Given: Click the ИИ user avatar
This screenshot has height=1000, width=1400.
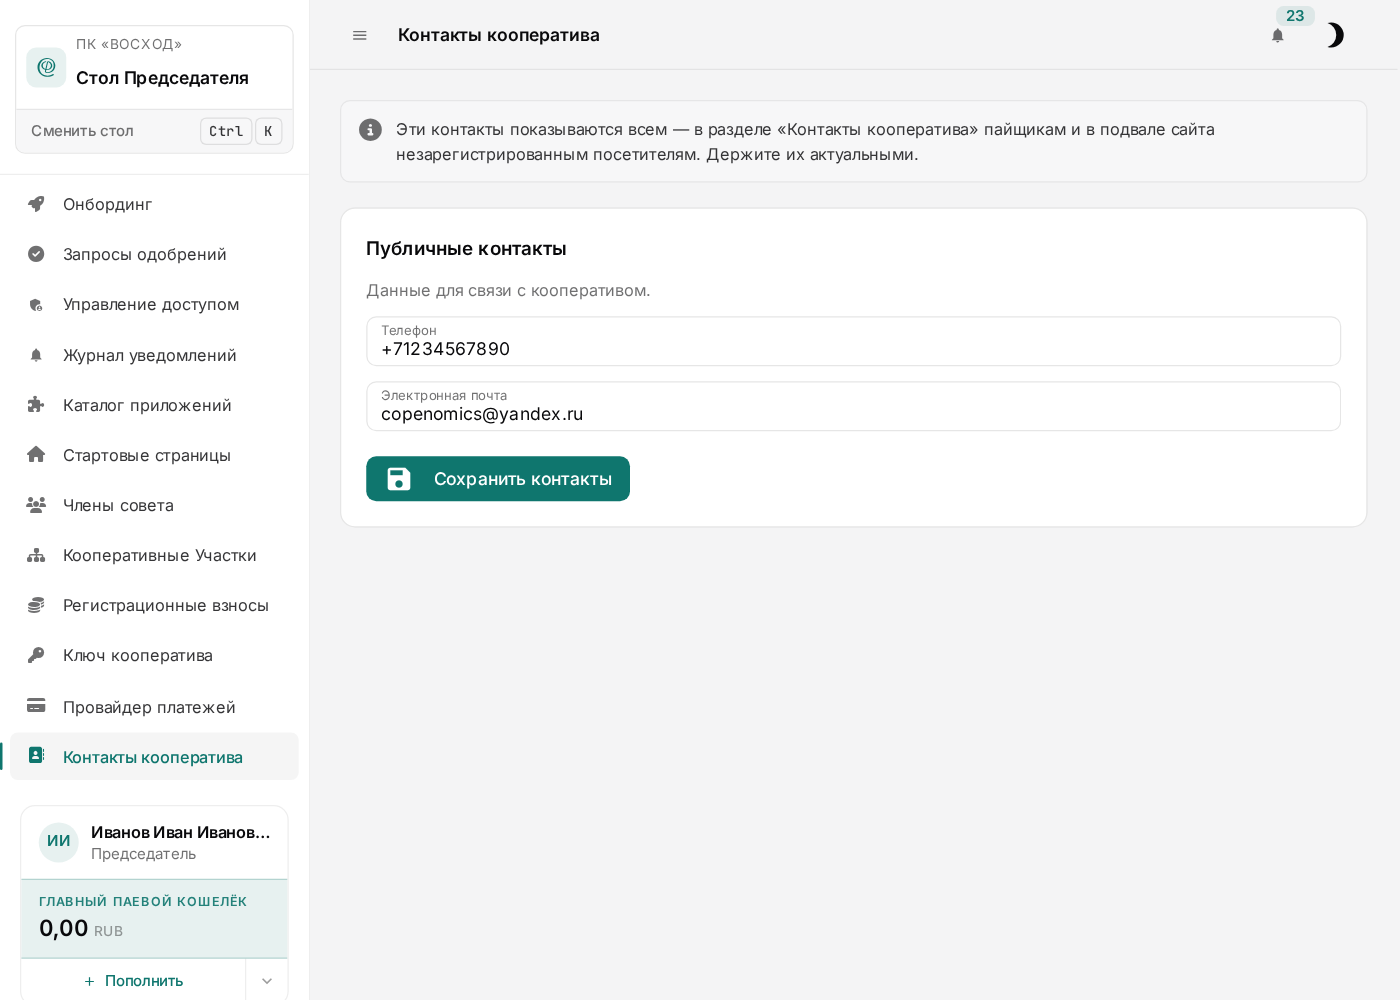Looking at the screenshot, I should (x=59, y=842).
